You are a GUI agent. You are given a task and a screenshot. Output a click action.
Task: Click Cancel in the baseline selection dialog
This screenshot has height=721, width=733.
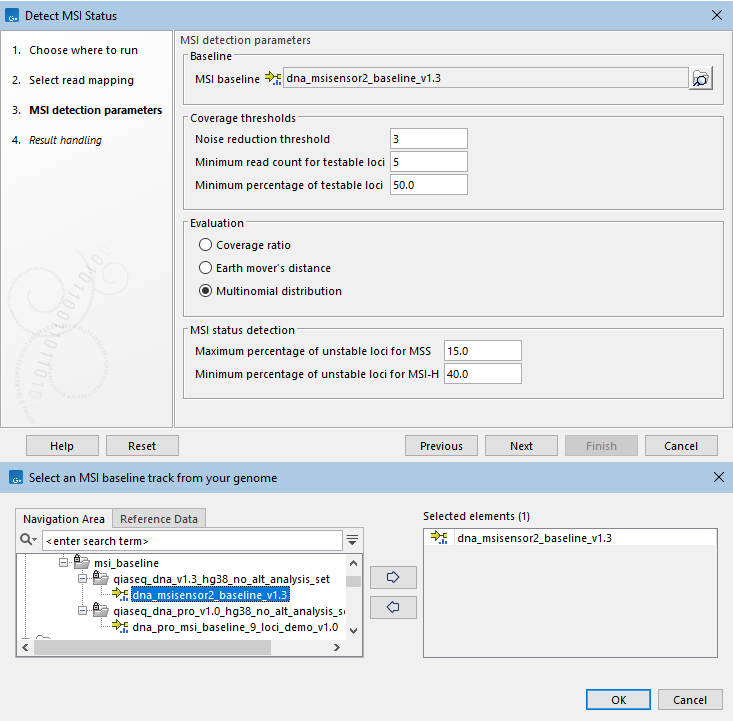[690, 699]
